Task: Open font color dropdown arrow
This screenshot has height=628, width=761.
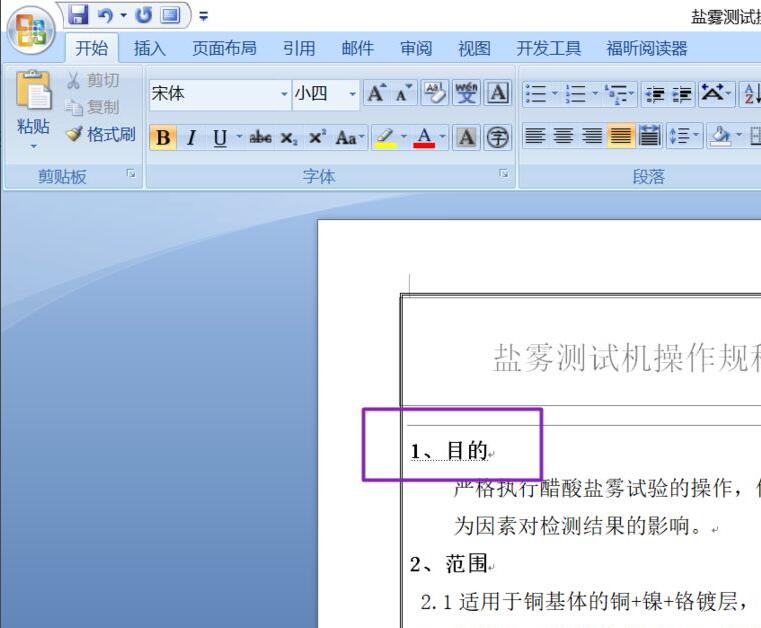Action: coord(442,137)
